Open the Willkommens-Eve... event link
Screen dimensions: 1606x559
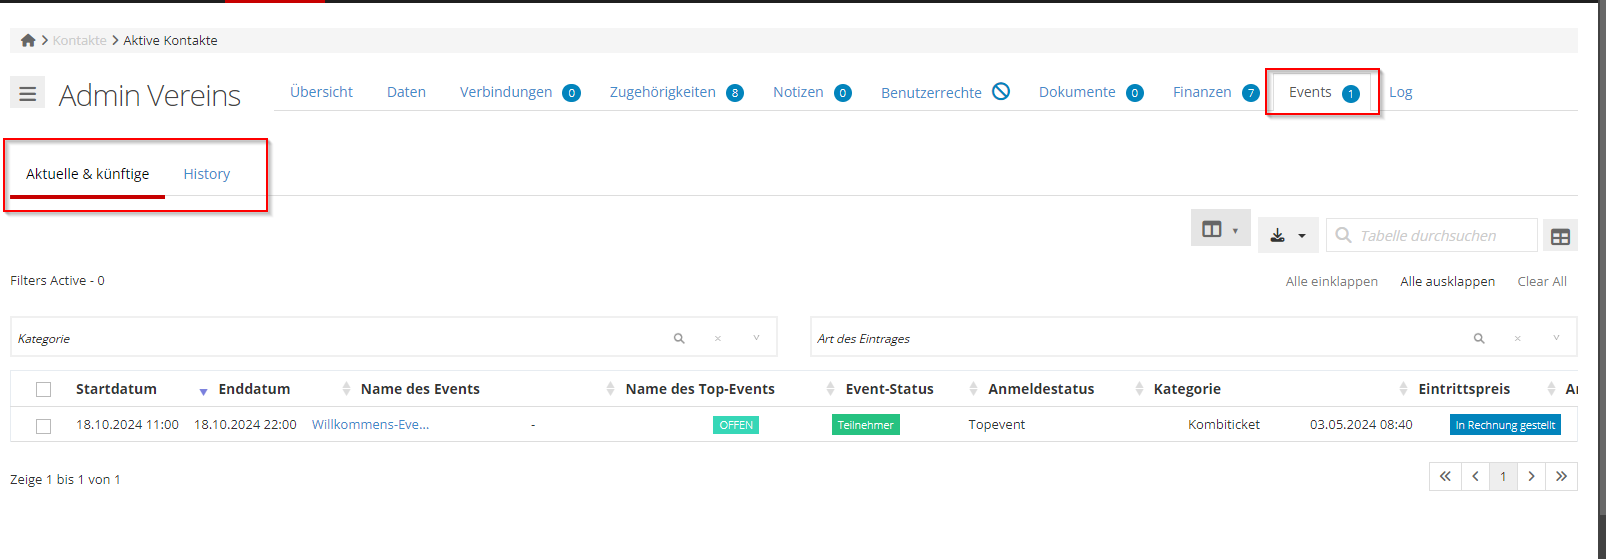pos(370,425)
